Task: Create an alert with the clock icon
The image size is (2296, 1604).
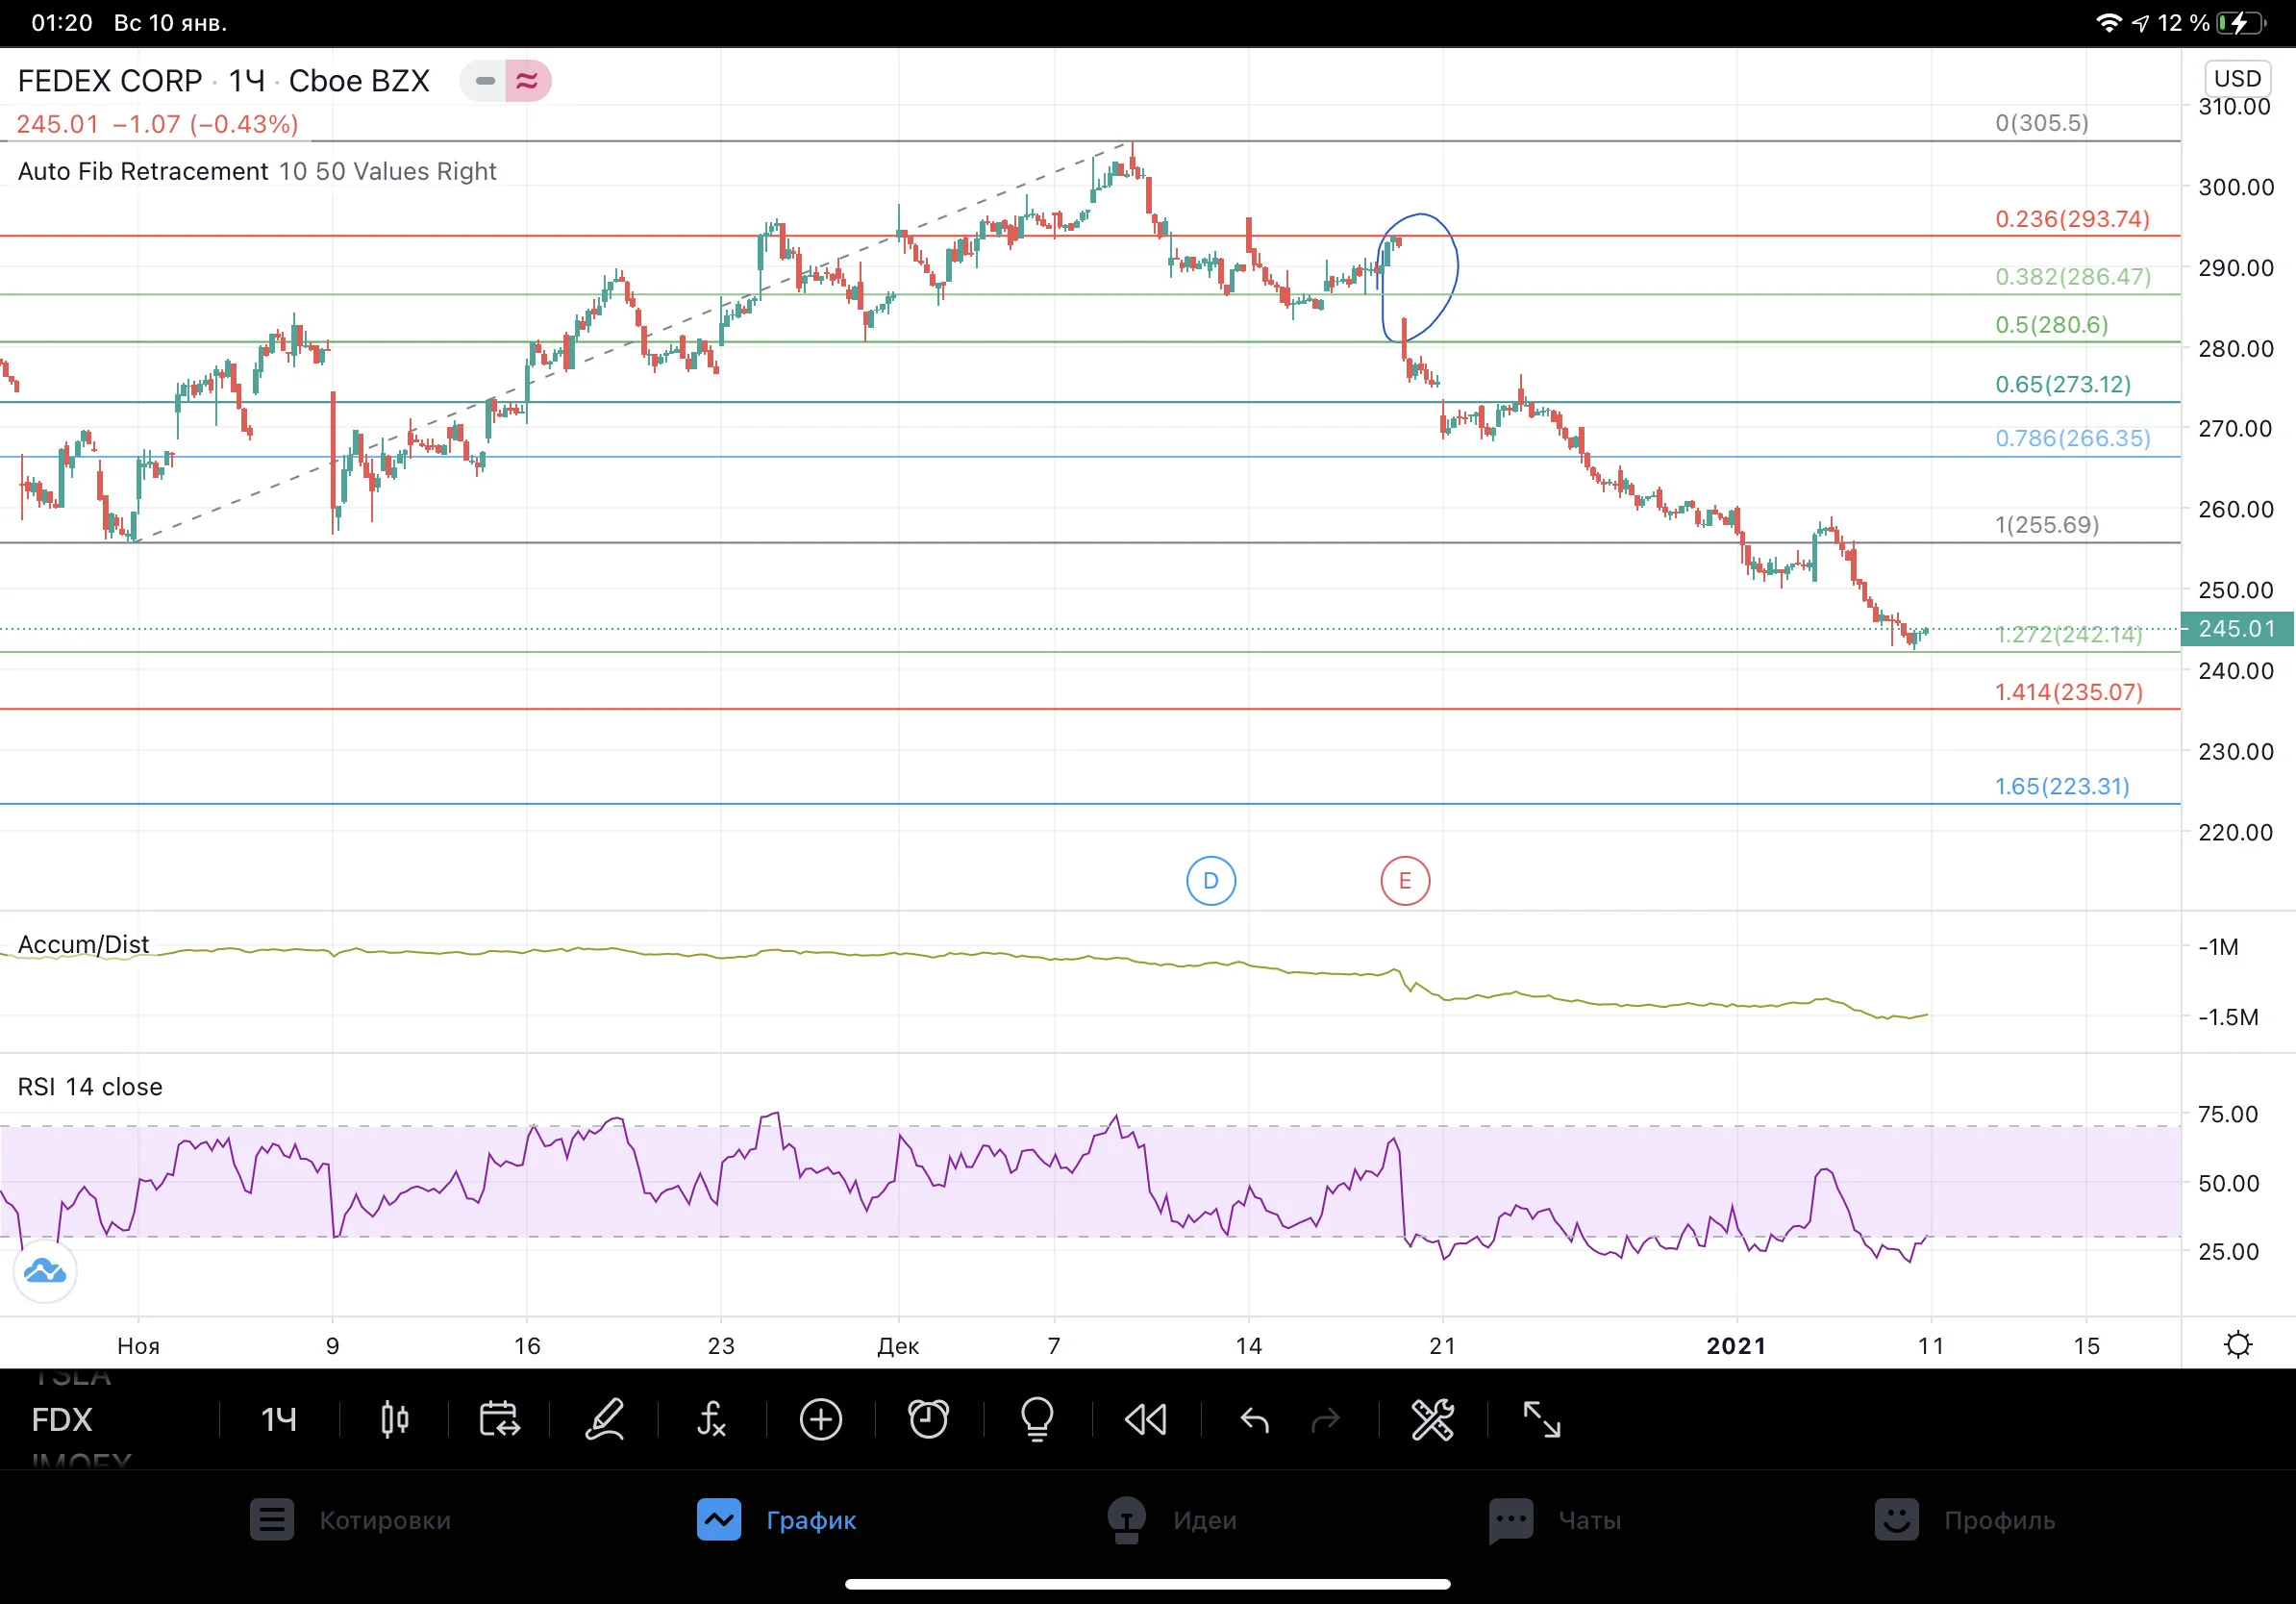Action: point(928,1419)
